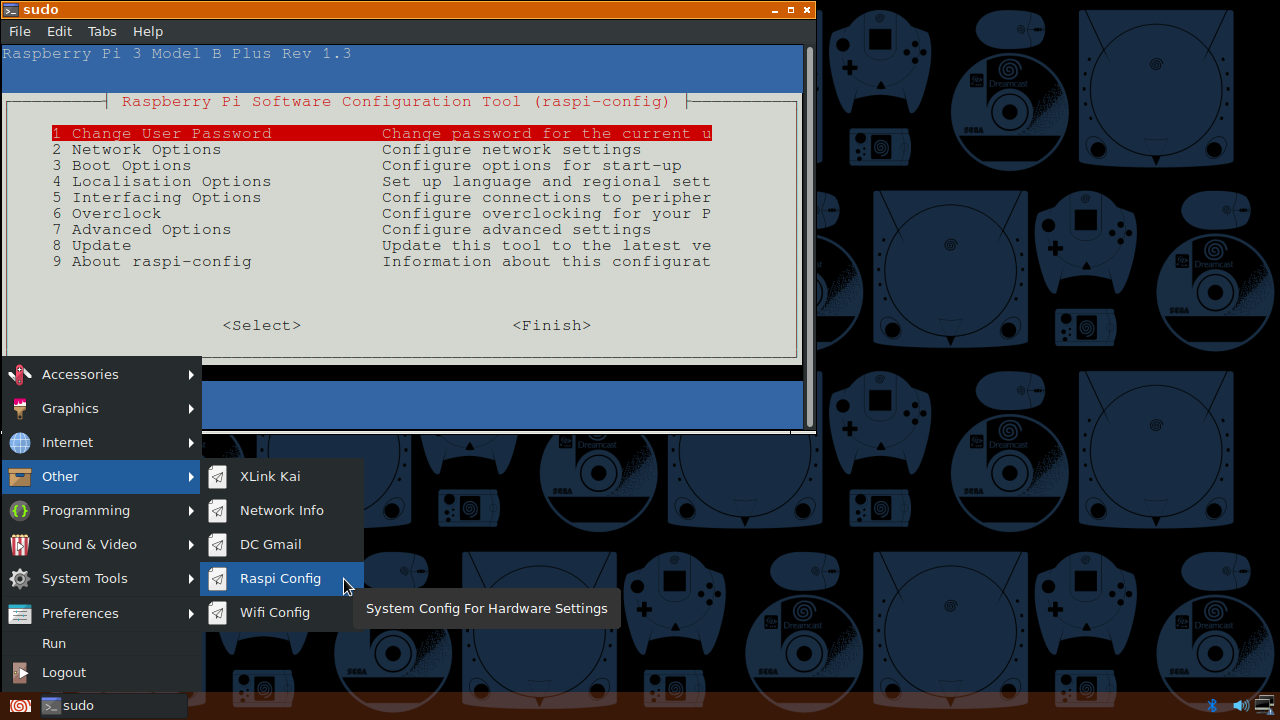Select 3 Boot Options entry
This screenshot has height=720, width=1280.
point(382,166)
